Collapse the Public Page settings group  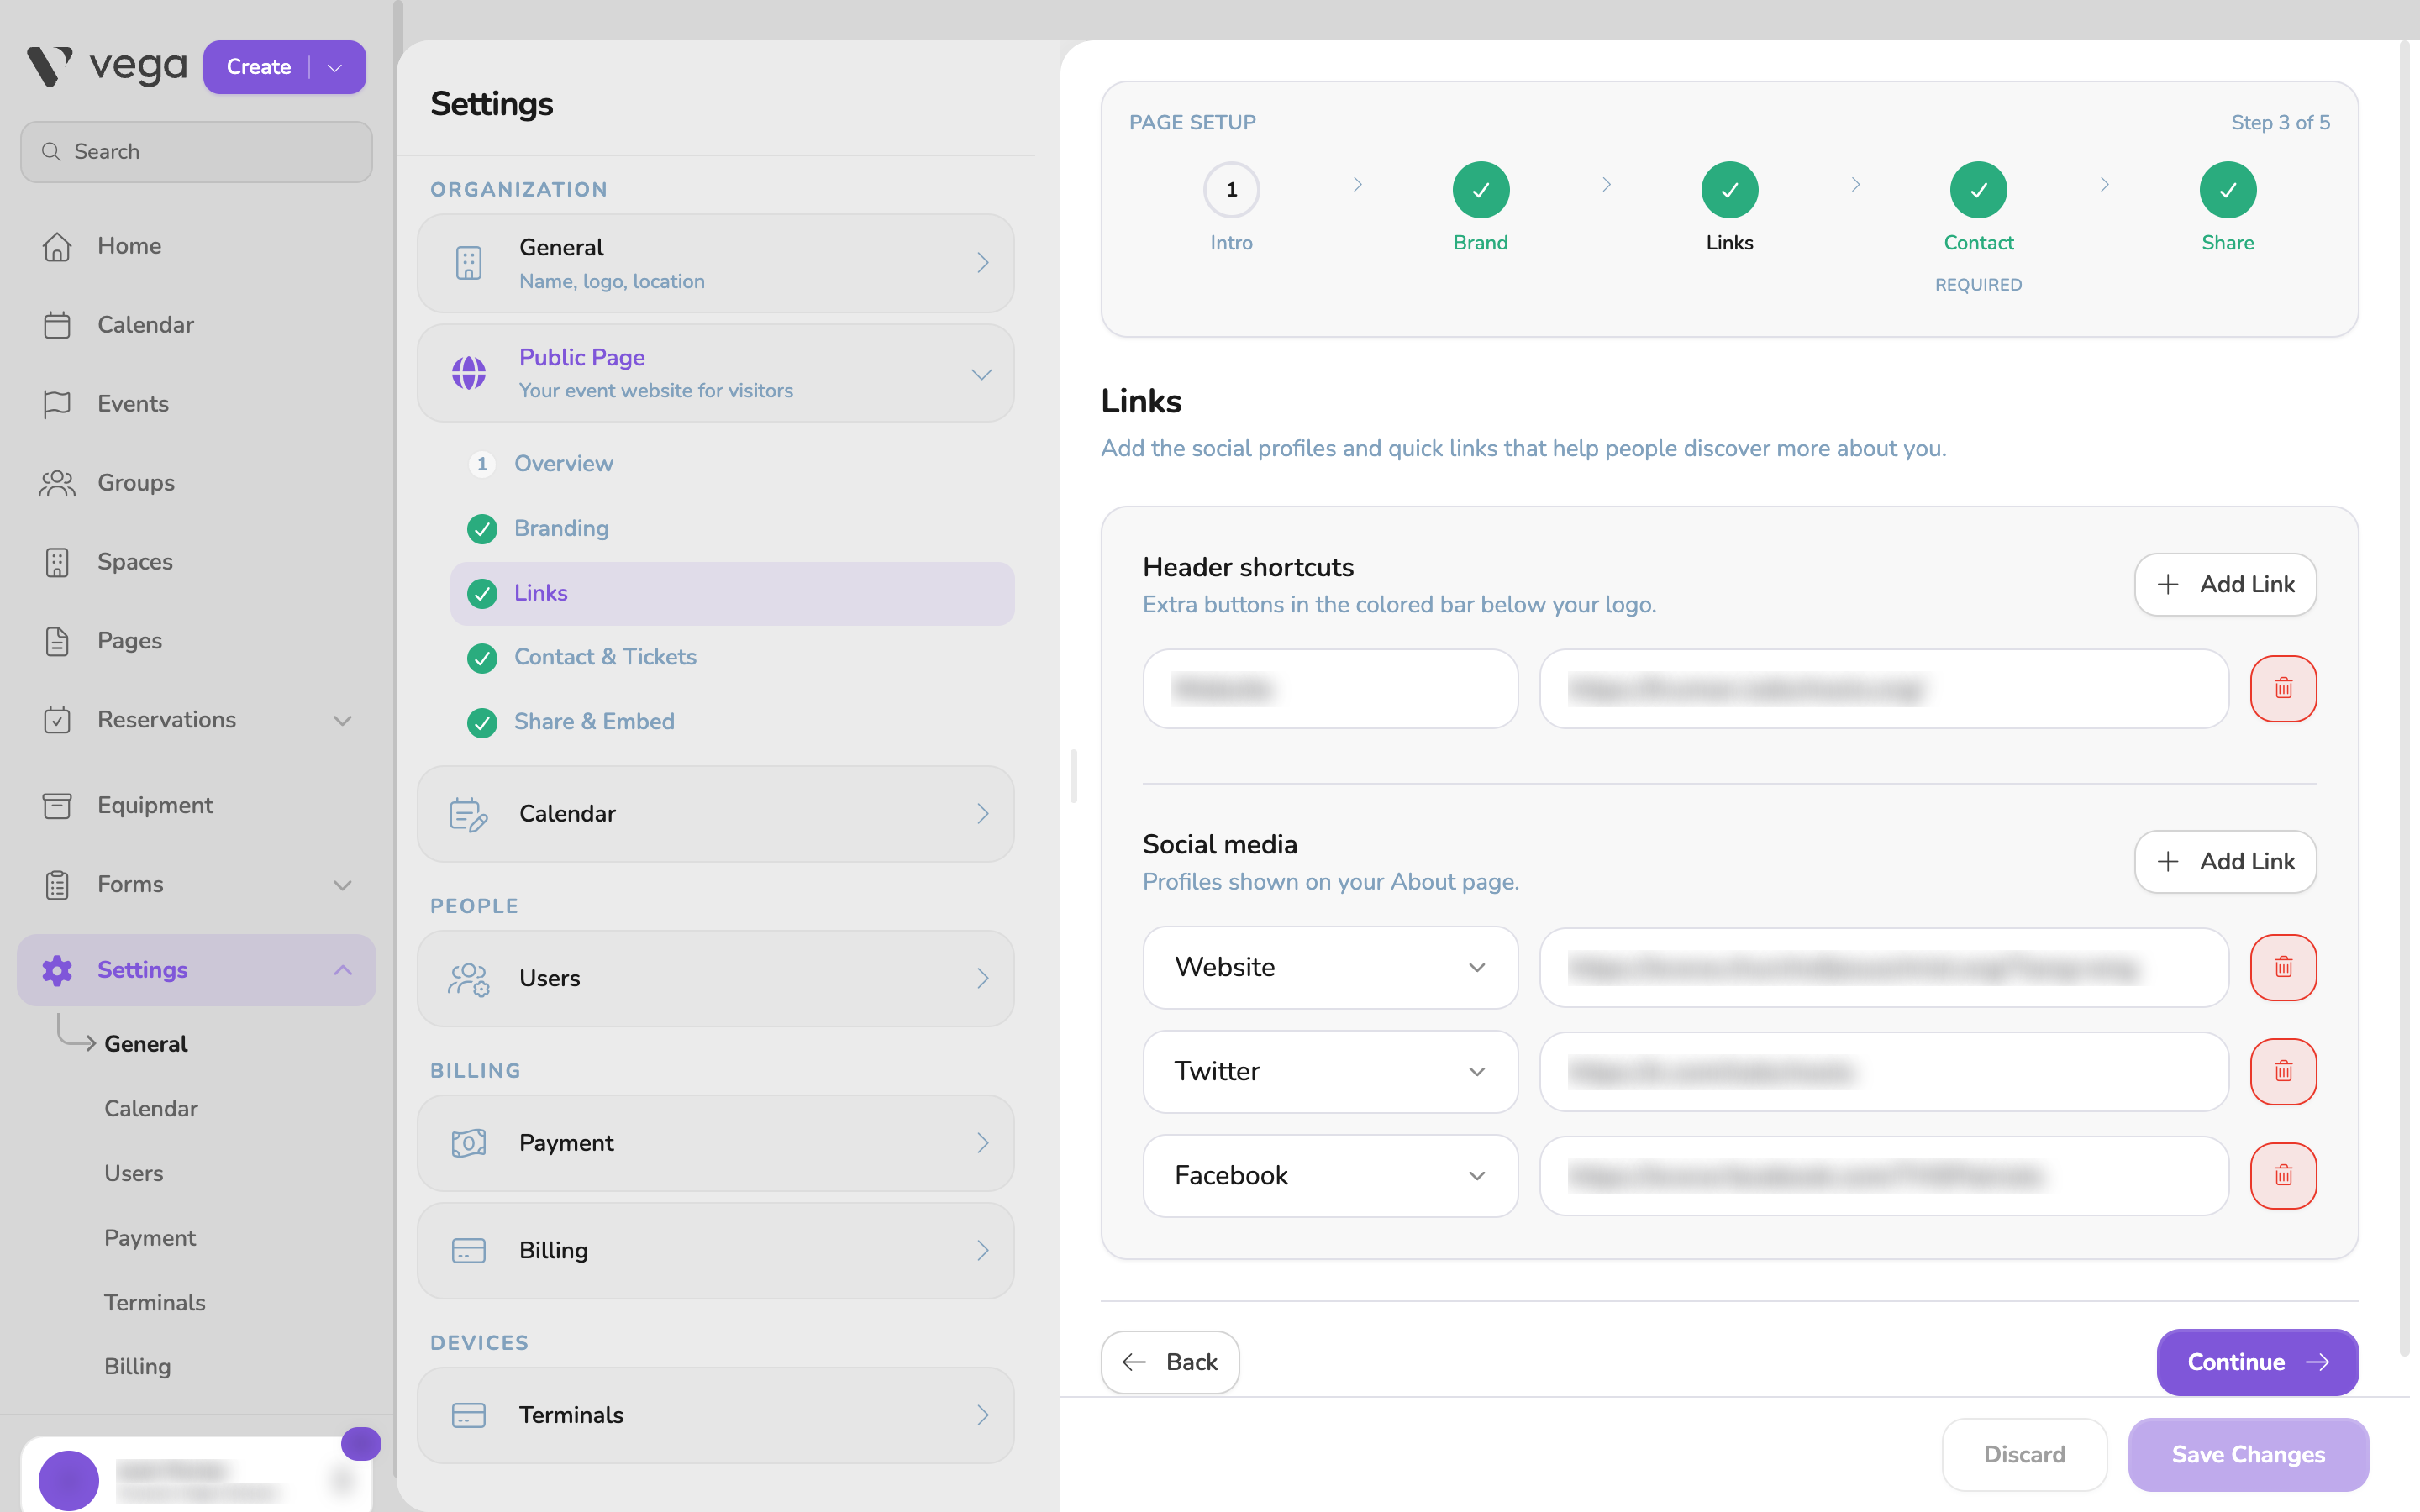tap(982, 374)
